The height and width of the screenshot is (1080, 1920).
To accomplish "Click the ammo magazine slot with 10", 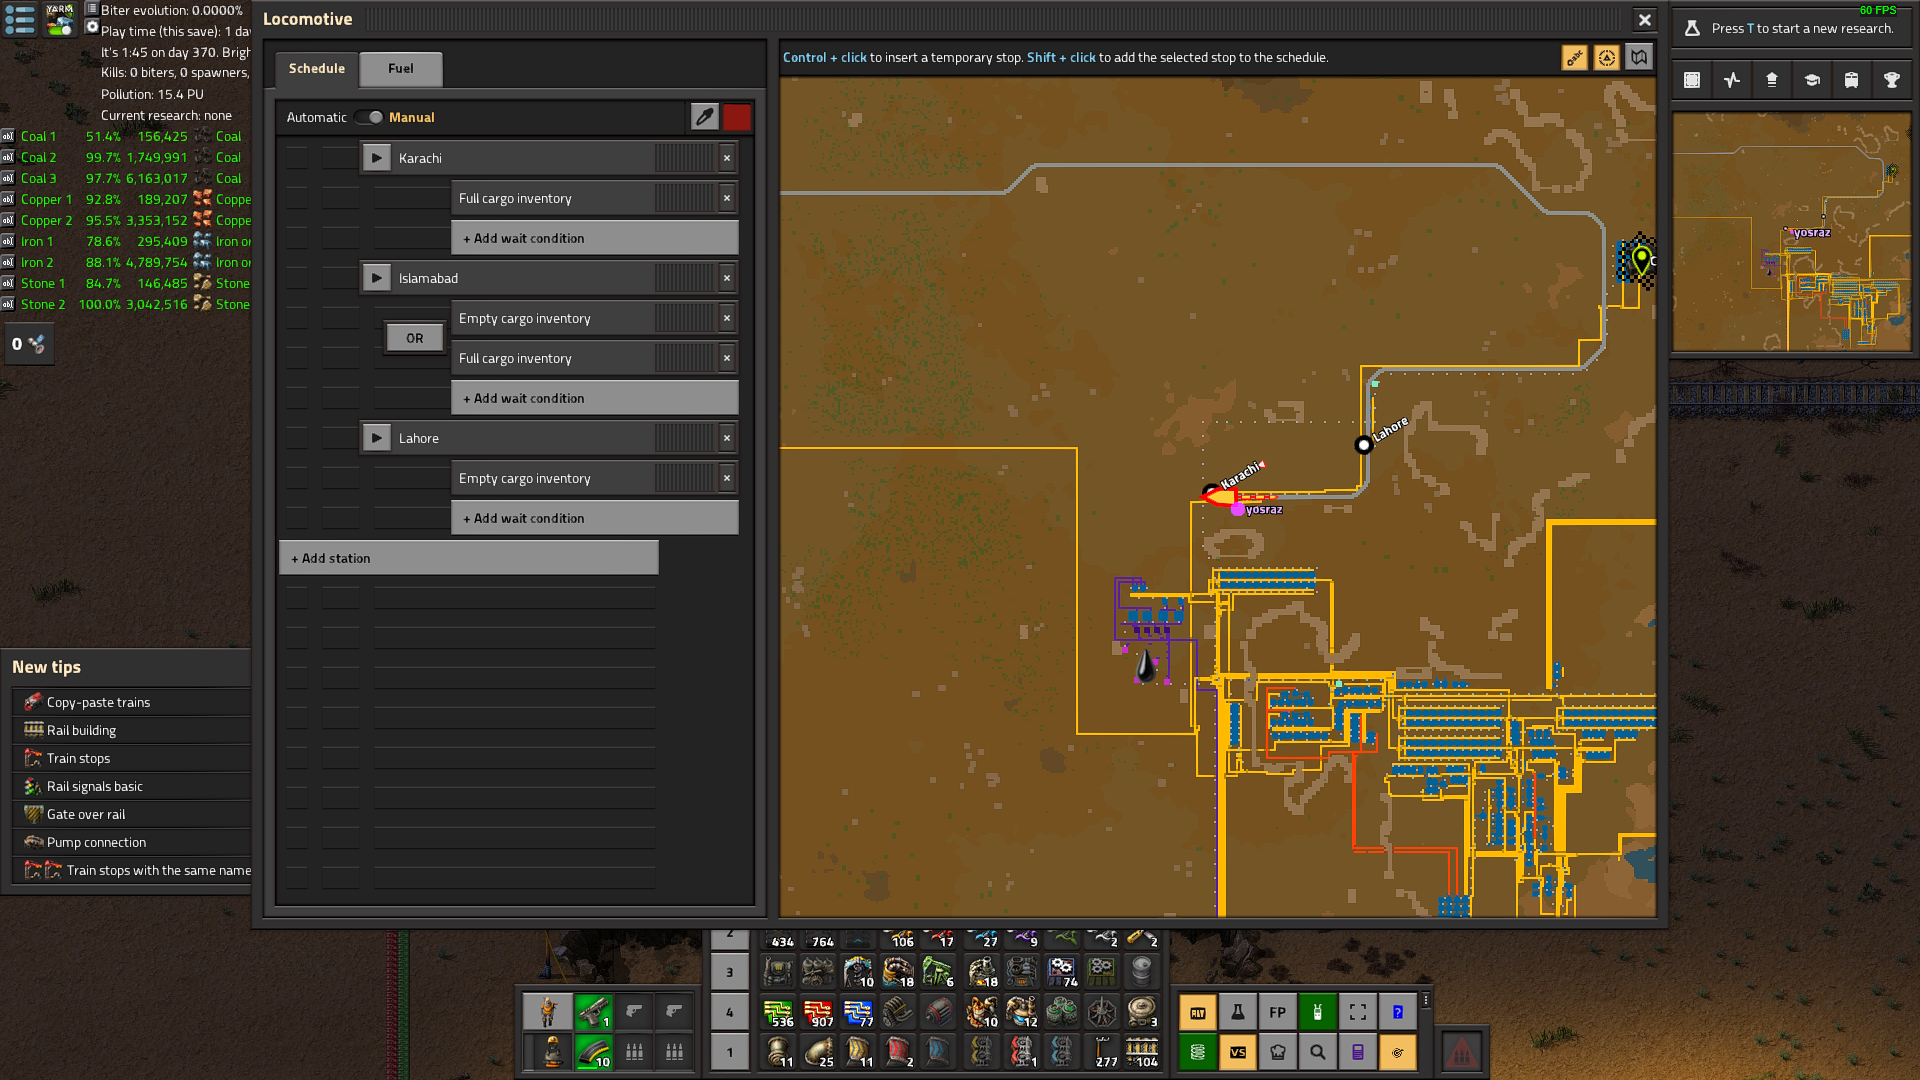I will tap(594, 1052).
